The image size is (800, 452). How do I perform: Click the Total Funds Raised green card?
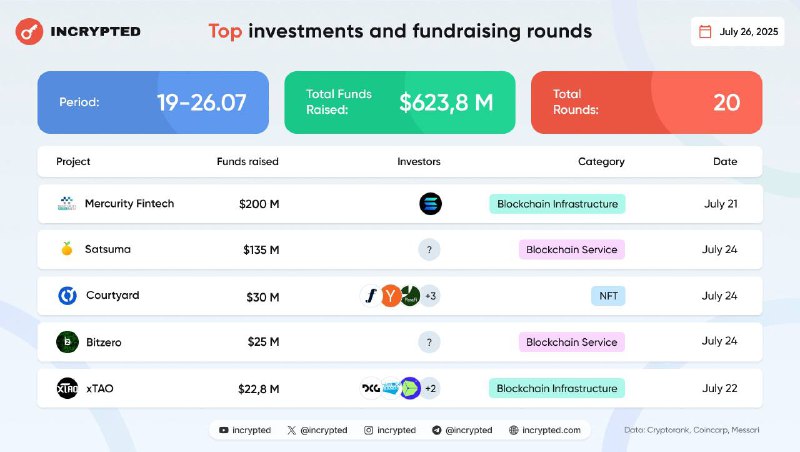pos(400,102)
